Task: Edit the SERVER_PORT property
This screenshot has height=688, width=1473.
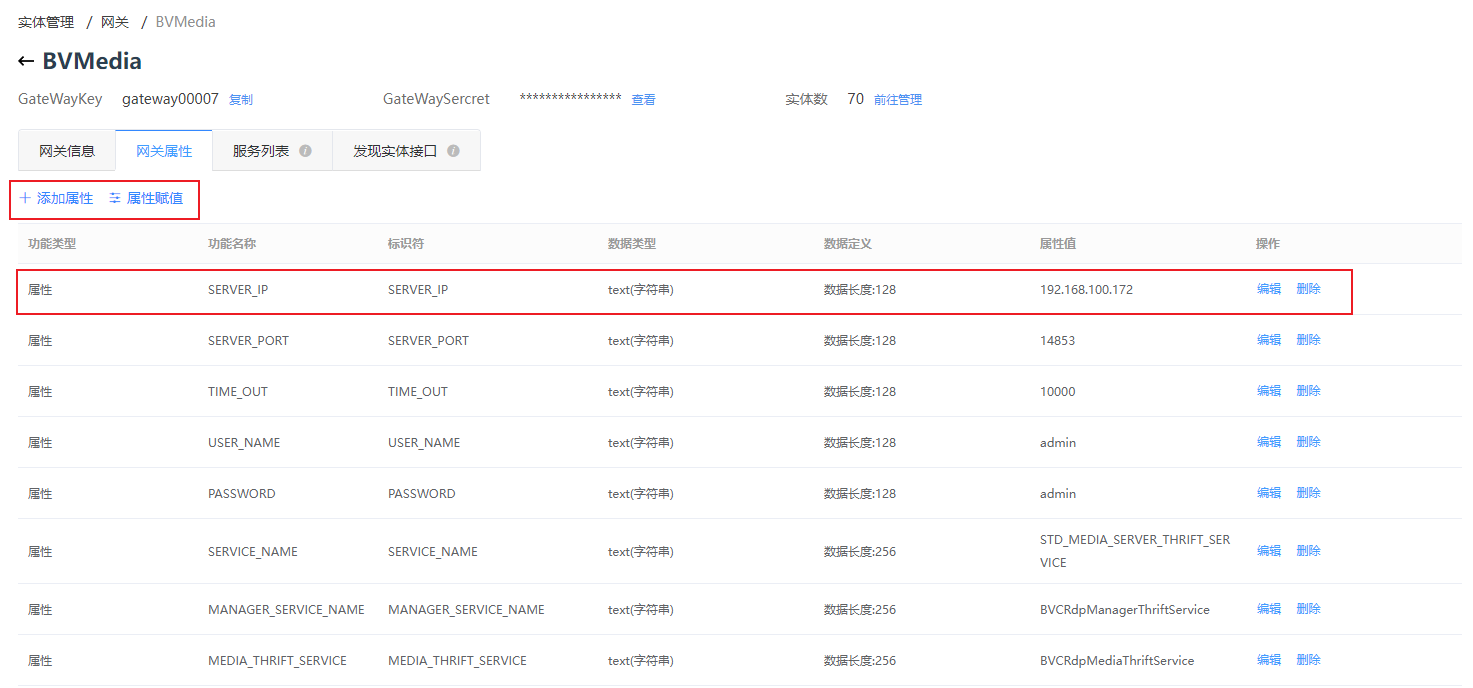Action: pyautogui.click(x=1269, y=340)
